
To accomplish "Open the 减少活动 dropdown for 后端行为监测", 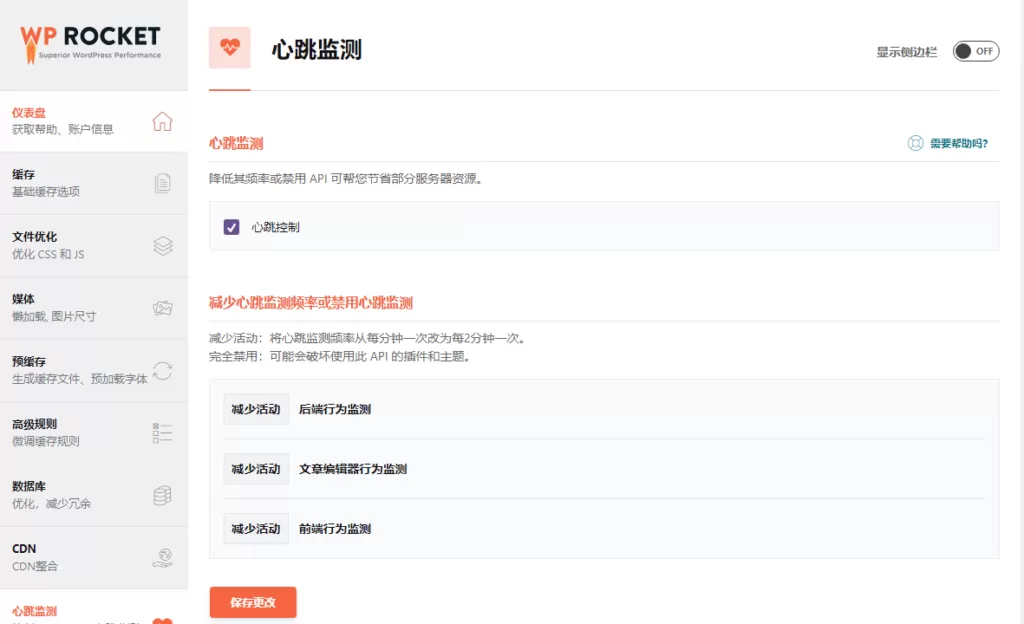I will (x=254, y=409).
